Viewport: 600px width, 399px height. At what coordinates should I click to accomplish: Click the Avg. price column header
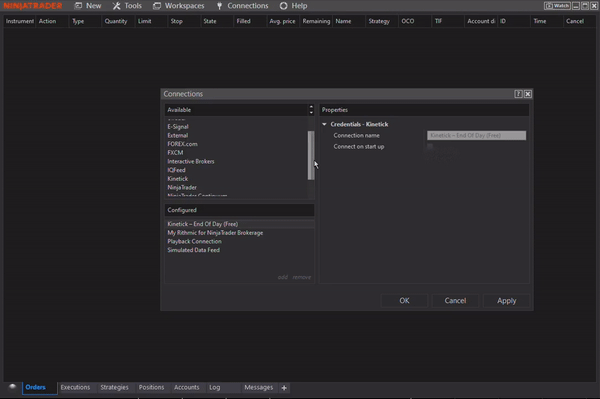click(x=282, y=21)
